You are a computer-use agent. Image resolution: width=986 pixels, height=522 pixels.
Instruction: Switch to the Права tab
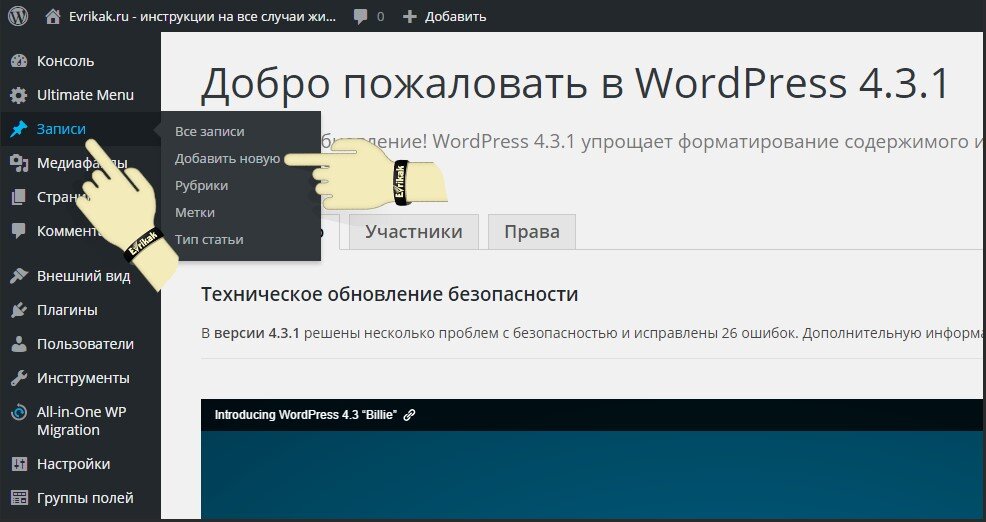pyautogui.click(x=532, y=231)
